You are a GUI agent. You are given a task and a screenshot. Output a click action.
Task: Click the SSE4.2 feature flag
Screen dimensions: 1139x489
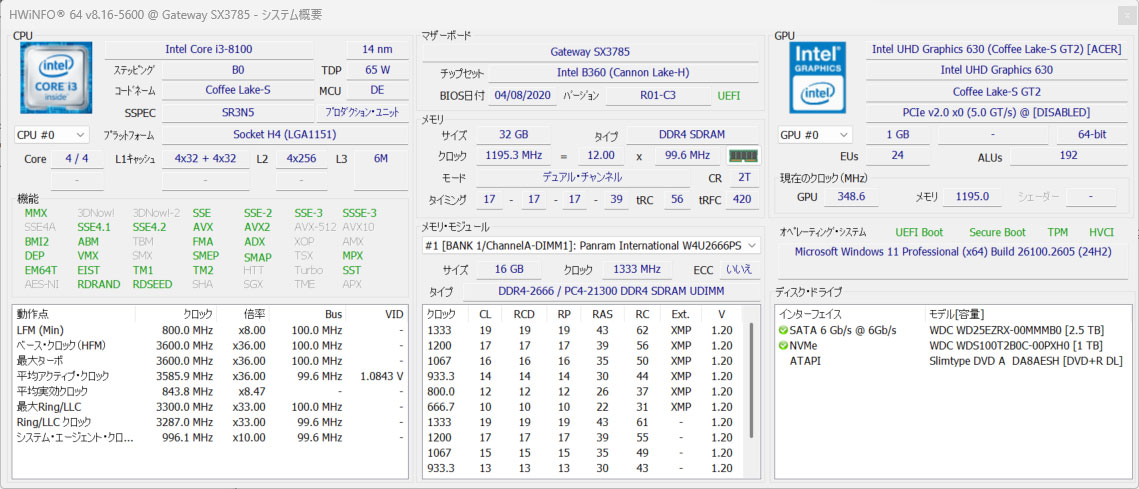point(149,227)
